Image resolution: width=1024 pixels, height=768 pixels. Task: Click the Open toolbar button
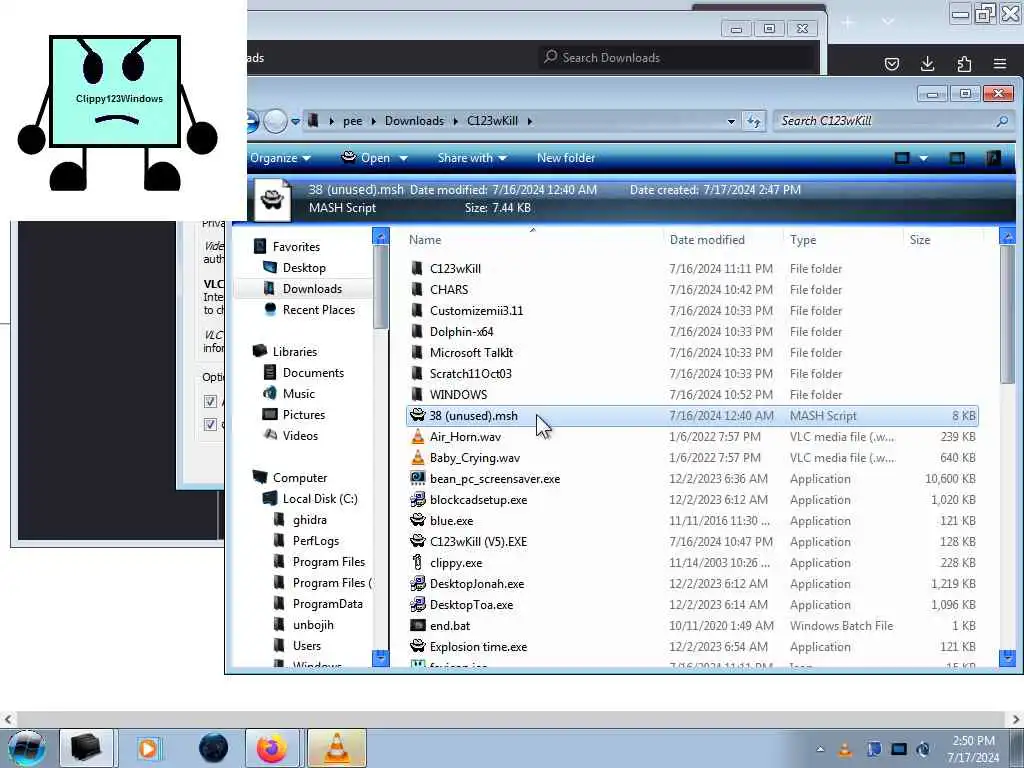click(x=367, y=158)
